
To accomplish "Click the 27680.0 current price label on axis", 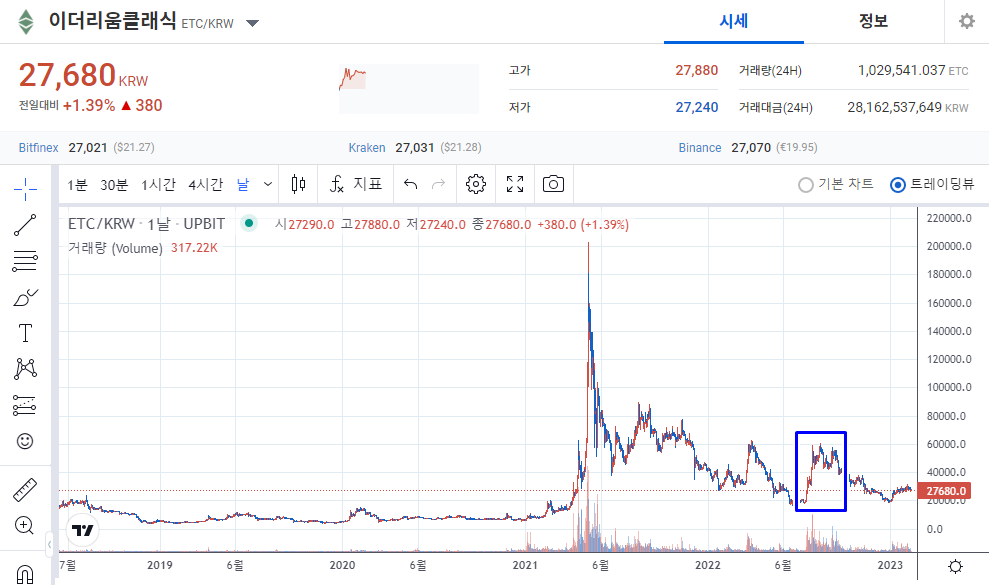I will pyautogui.click(x=944, y=491).
